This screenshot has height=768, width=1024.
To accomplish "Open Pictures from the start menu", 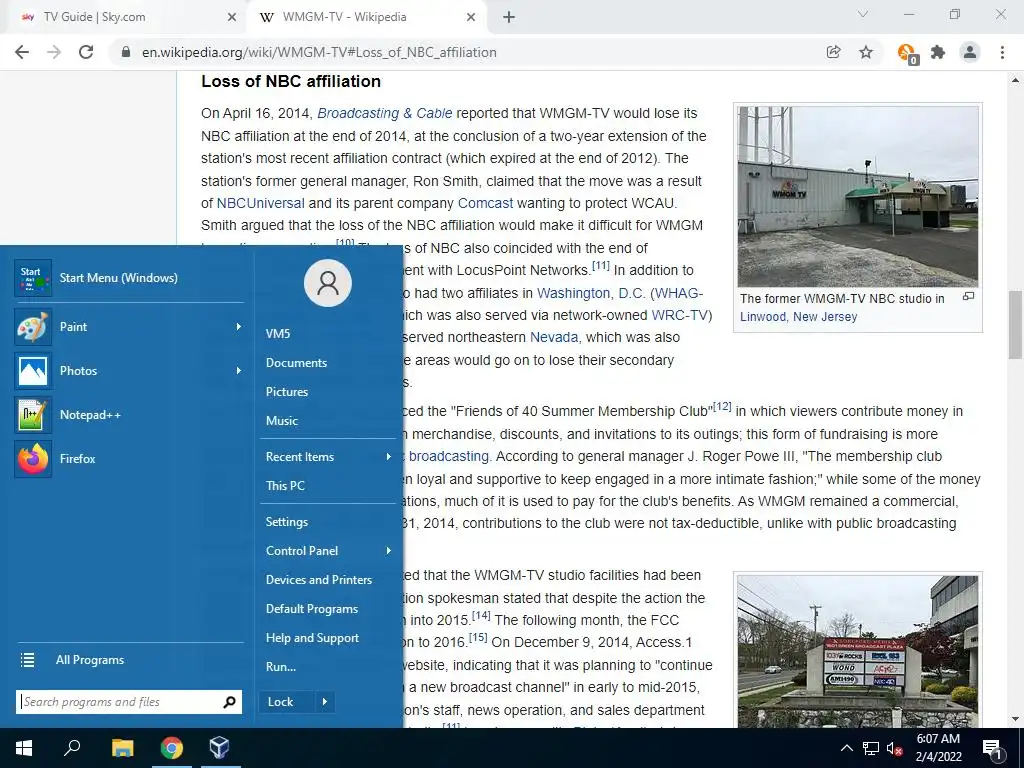I will click(287, 392).
